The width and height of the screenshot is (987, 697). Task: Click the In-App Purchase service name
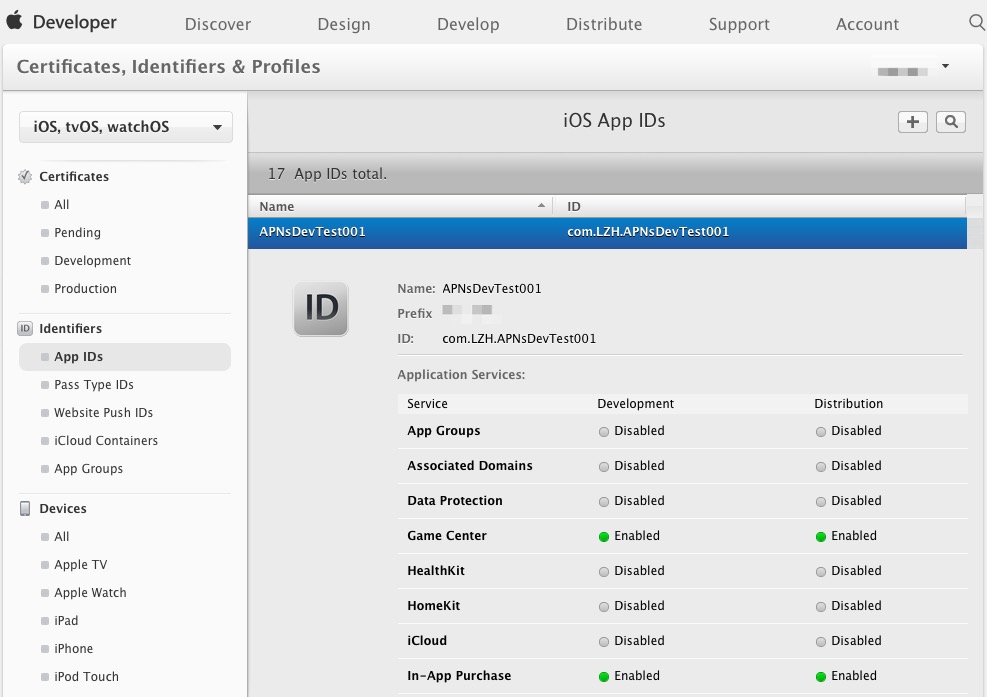[459, 676]
